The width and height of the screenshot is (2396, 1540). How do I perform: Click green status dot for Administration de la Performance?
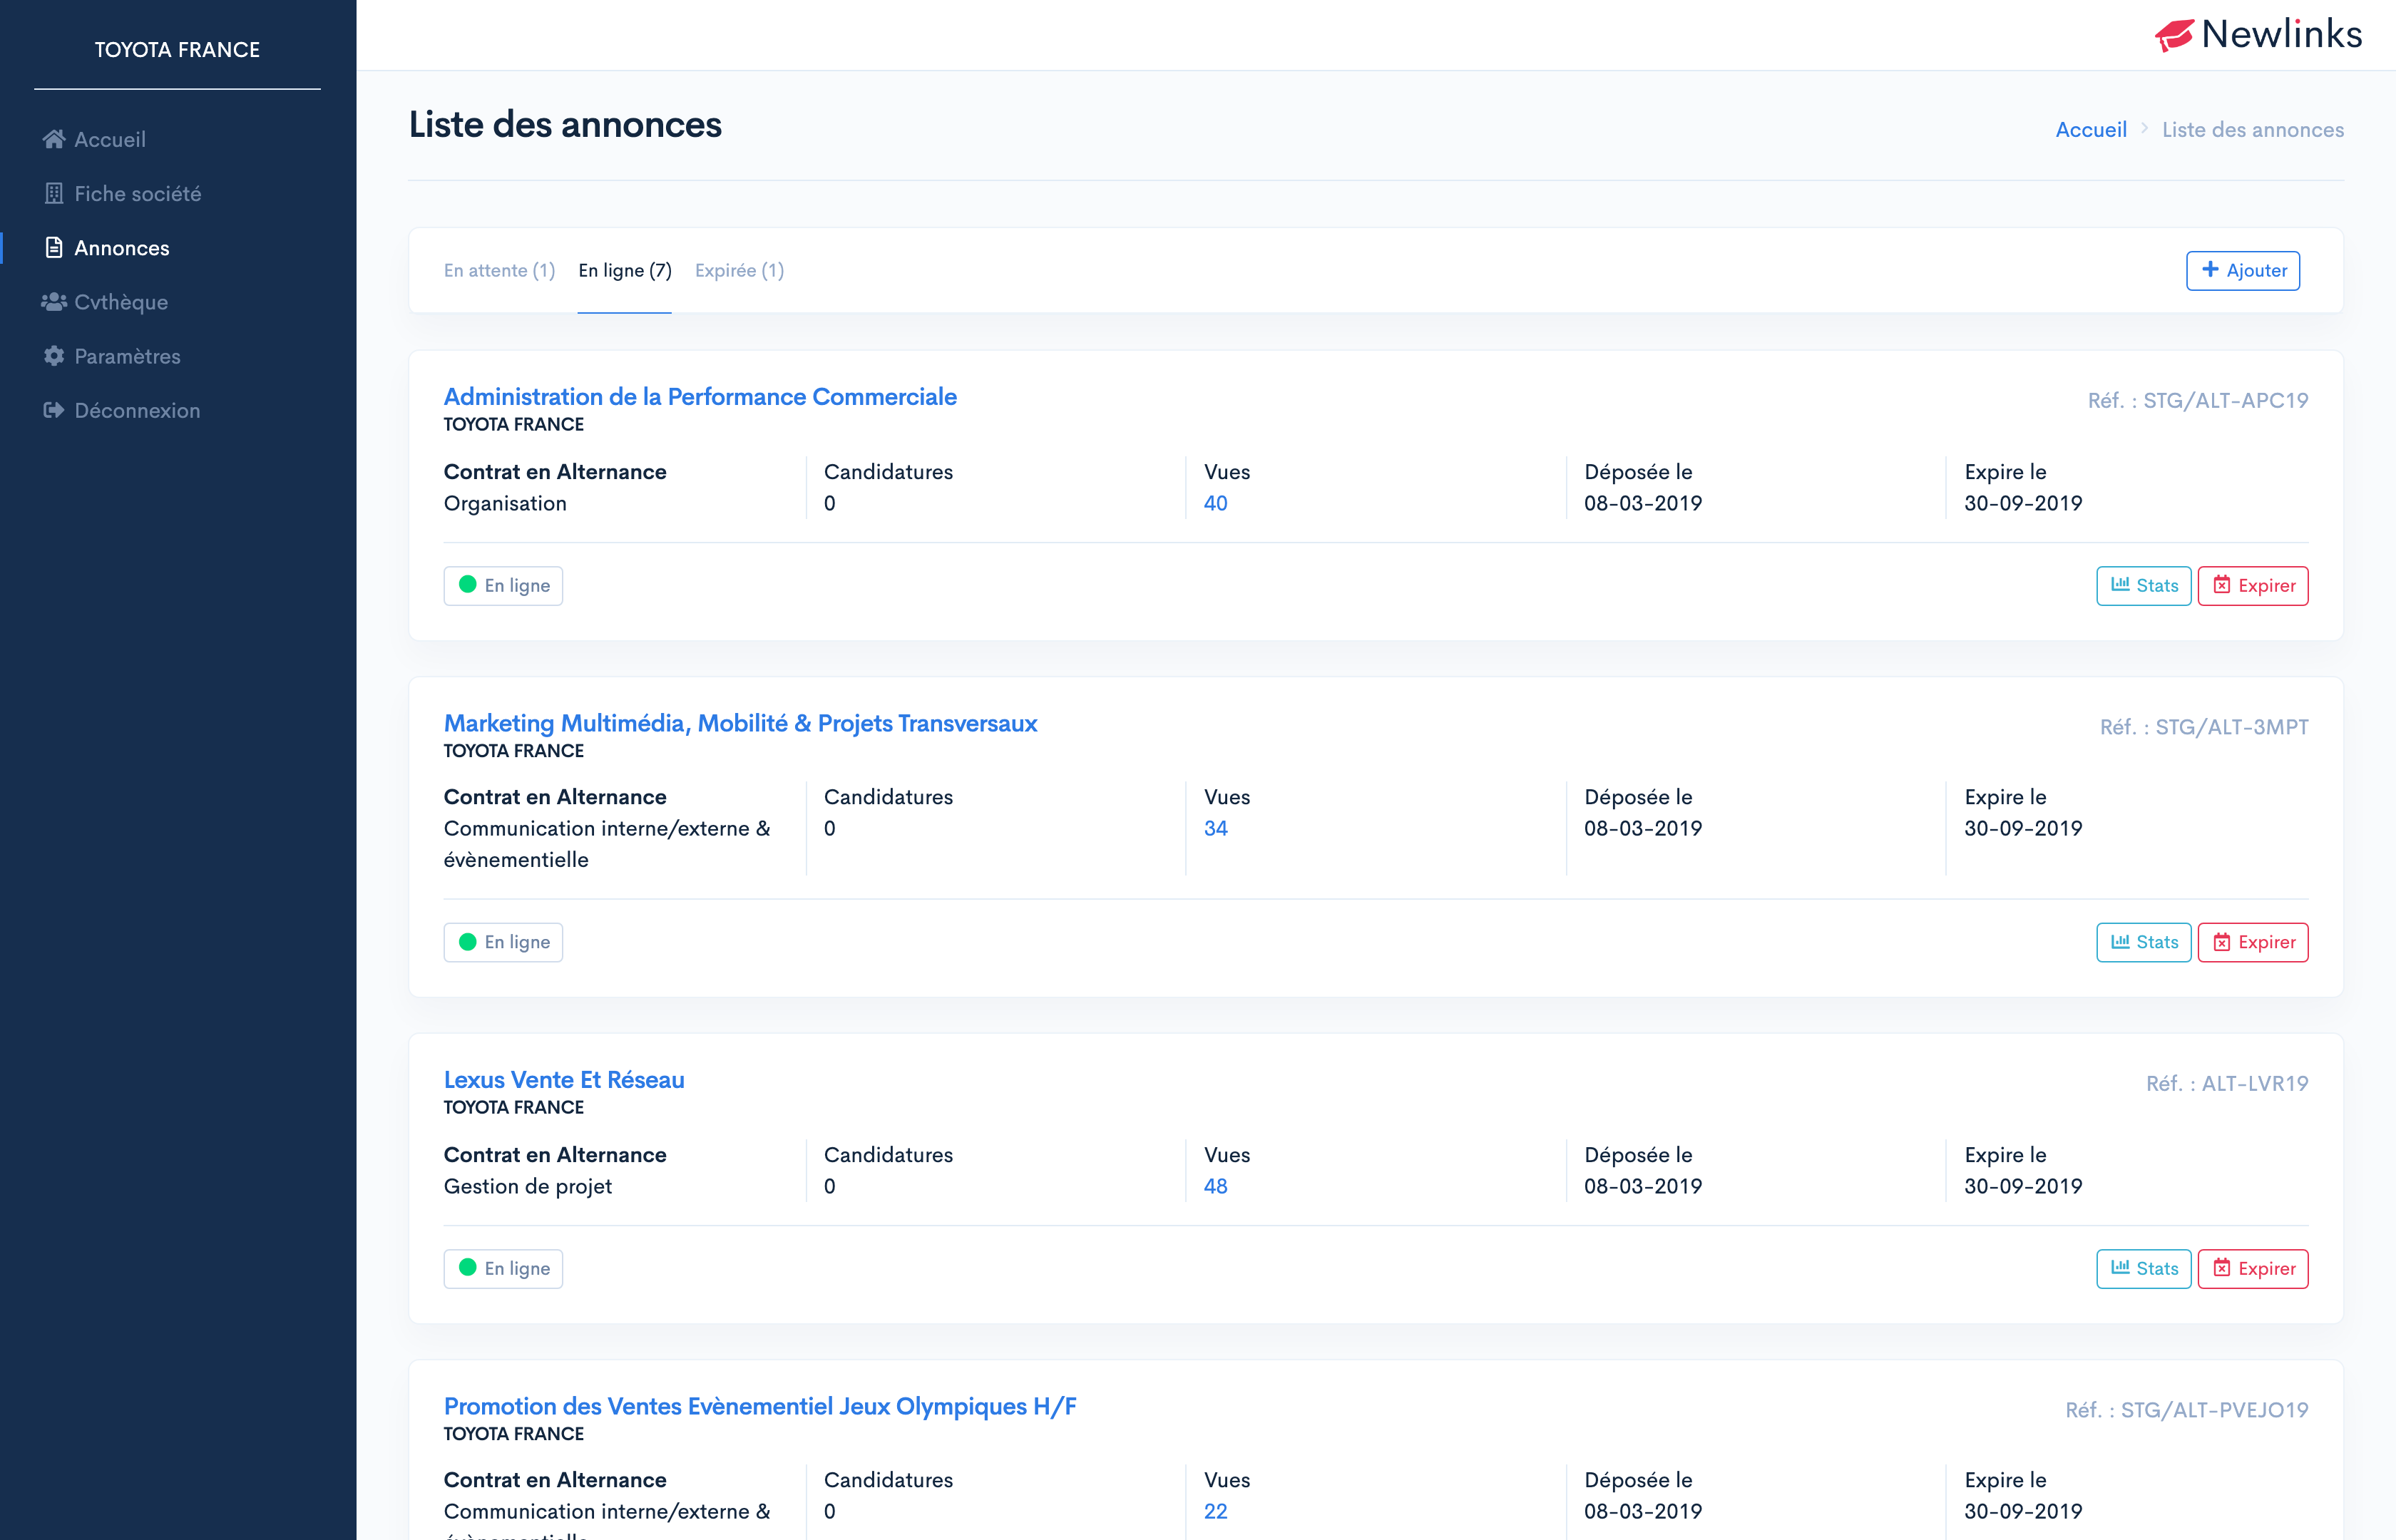click(x=467, y=584)
